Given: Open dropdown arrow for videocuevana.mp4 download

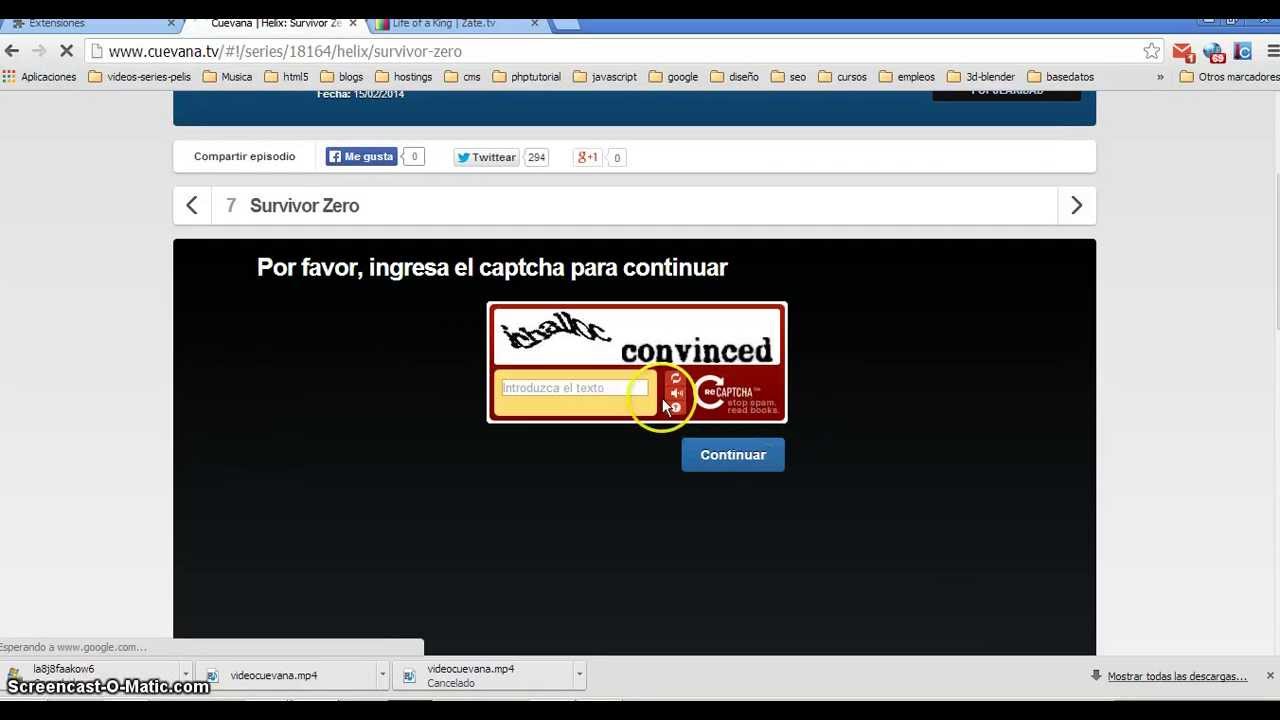Looking at the screenshot, I should point(382,676).
